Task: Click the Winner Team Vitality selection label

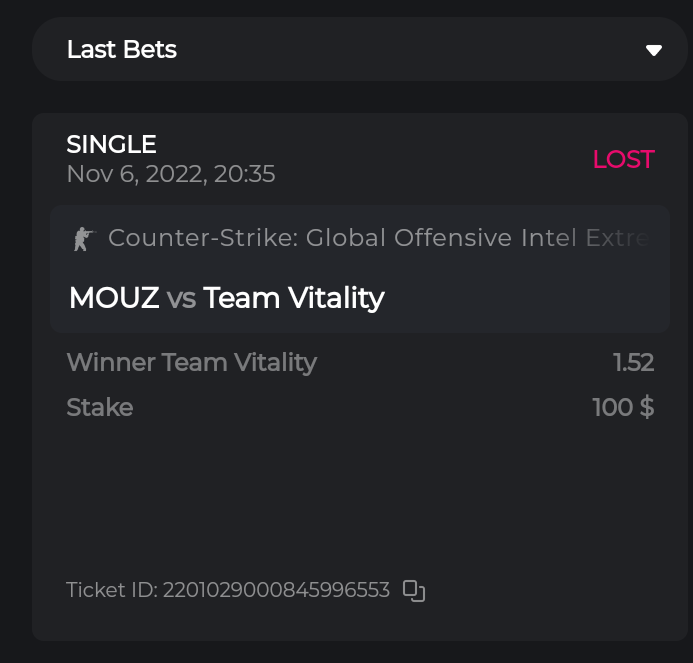Action: point(191,362)
